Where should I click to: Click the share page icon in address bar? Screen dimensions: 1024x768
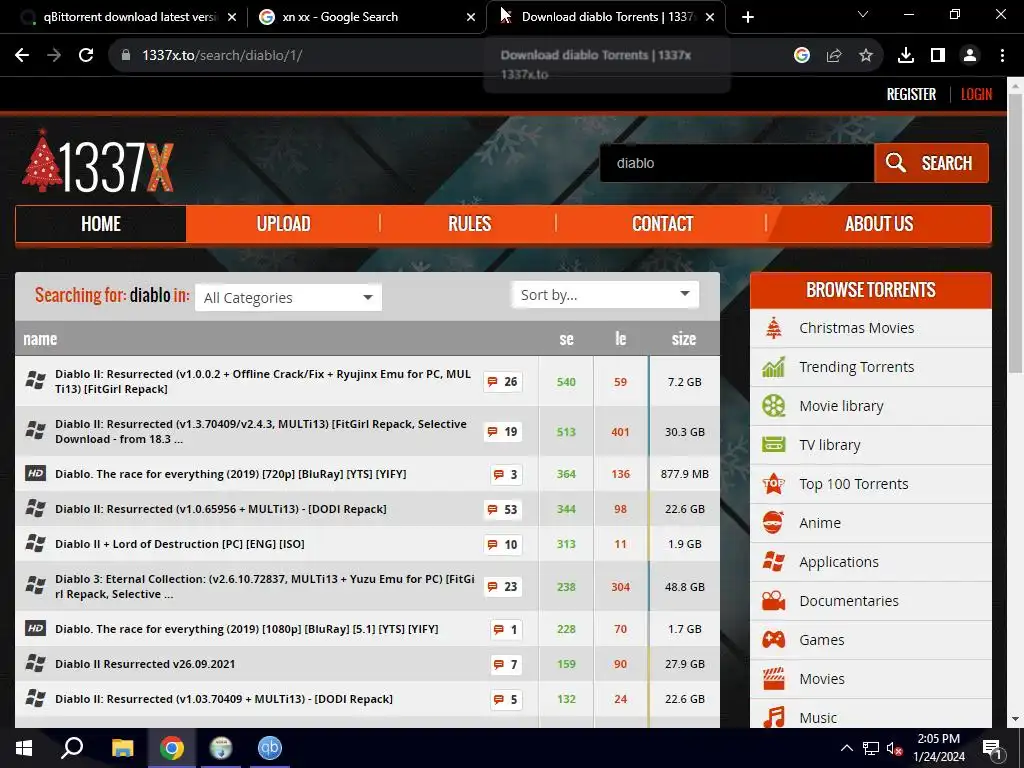(834, 56)
